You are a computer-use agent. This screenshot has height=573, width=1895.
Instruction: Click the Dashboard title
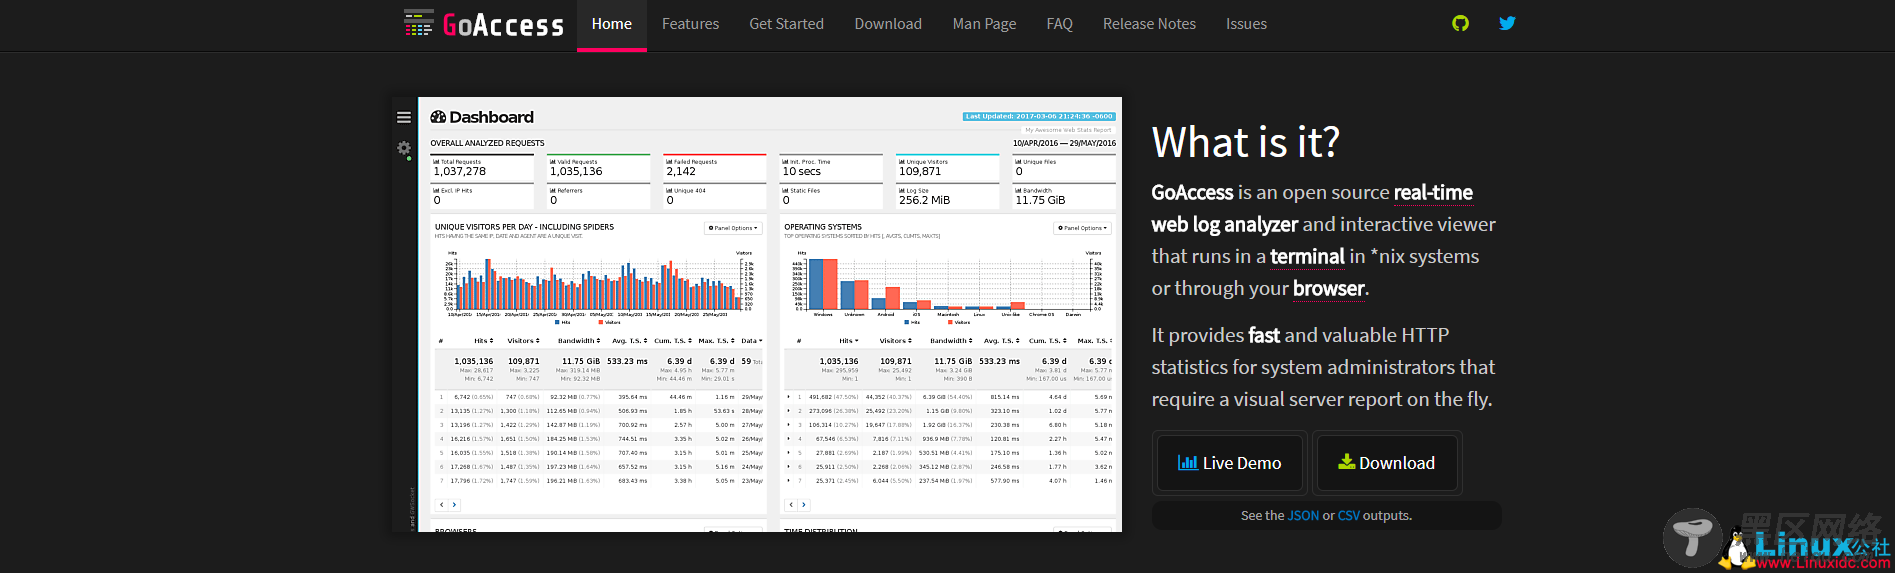(x=482, y=117)
